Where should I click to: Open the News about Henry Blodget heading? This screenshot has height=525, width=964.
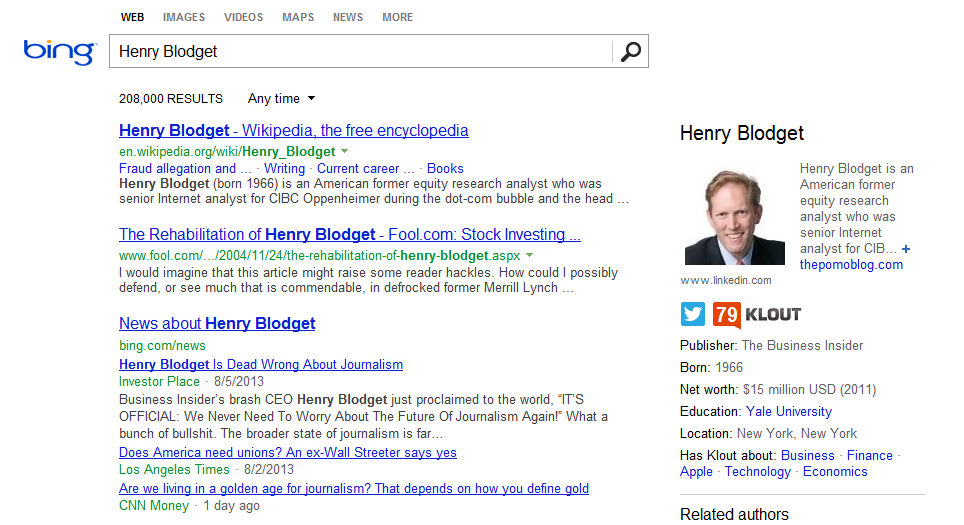pos(217,323)
